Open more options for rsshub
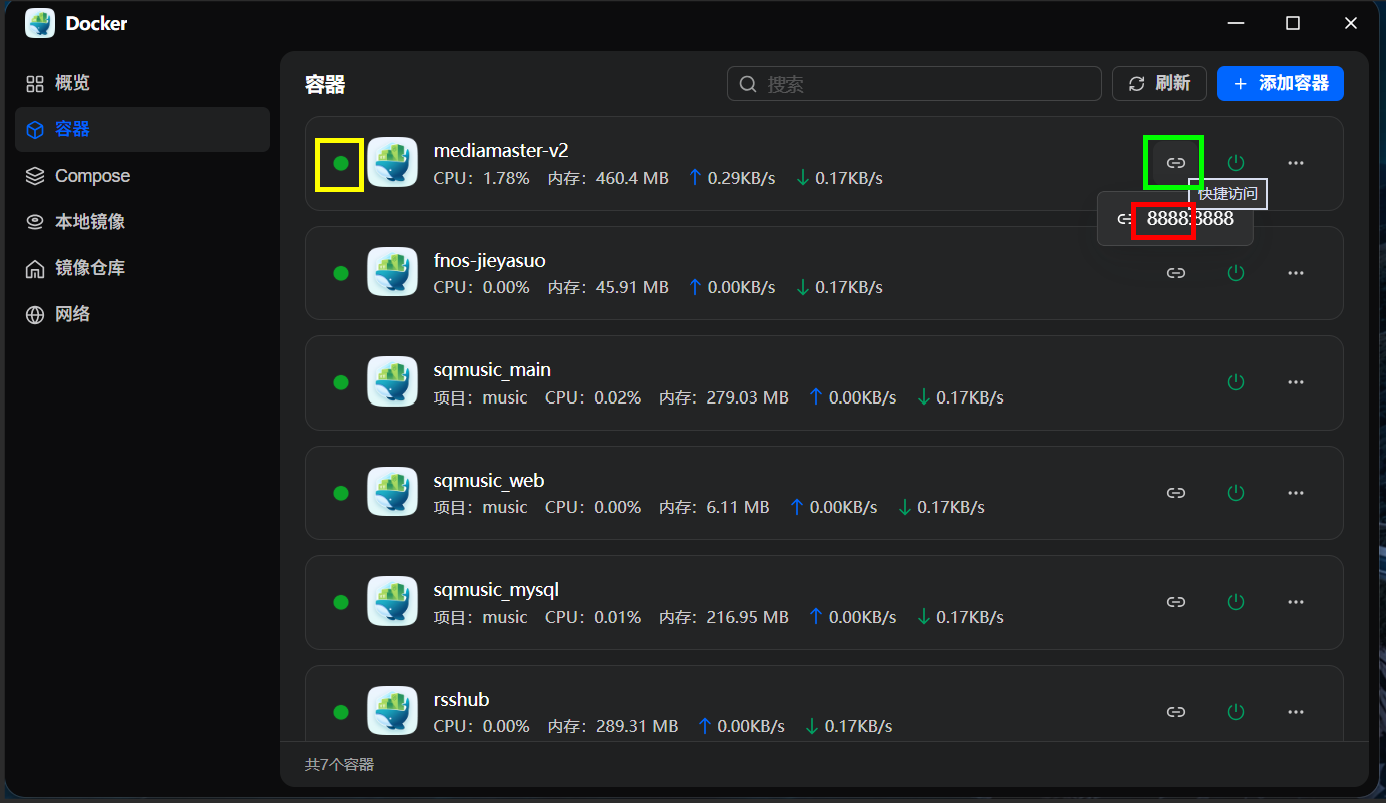Image resolution: width=1386 pixels, height=803 pixels. pos(1296,712)
